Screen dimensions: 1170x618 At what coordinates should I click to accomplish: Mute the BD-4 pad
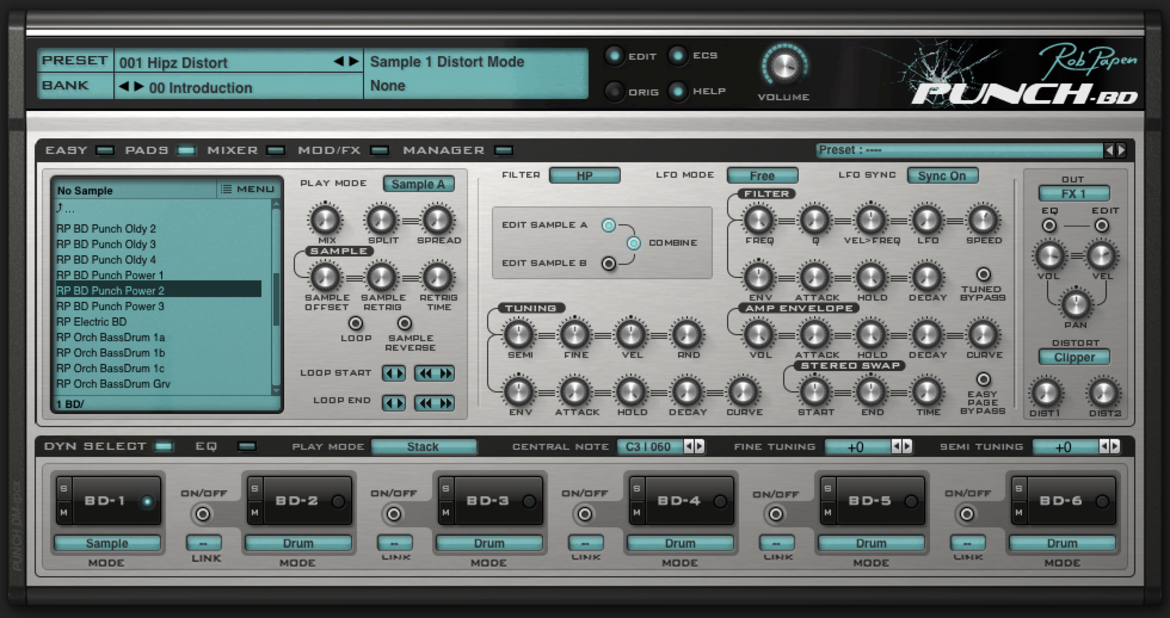click(637, 512)
